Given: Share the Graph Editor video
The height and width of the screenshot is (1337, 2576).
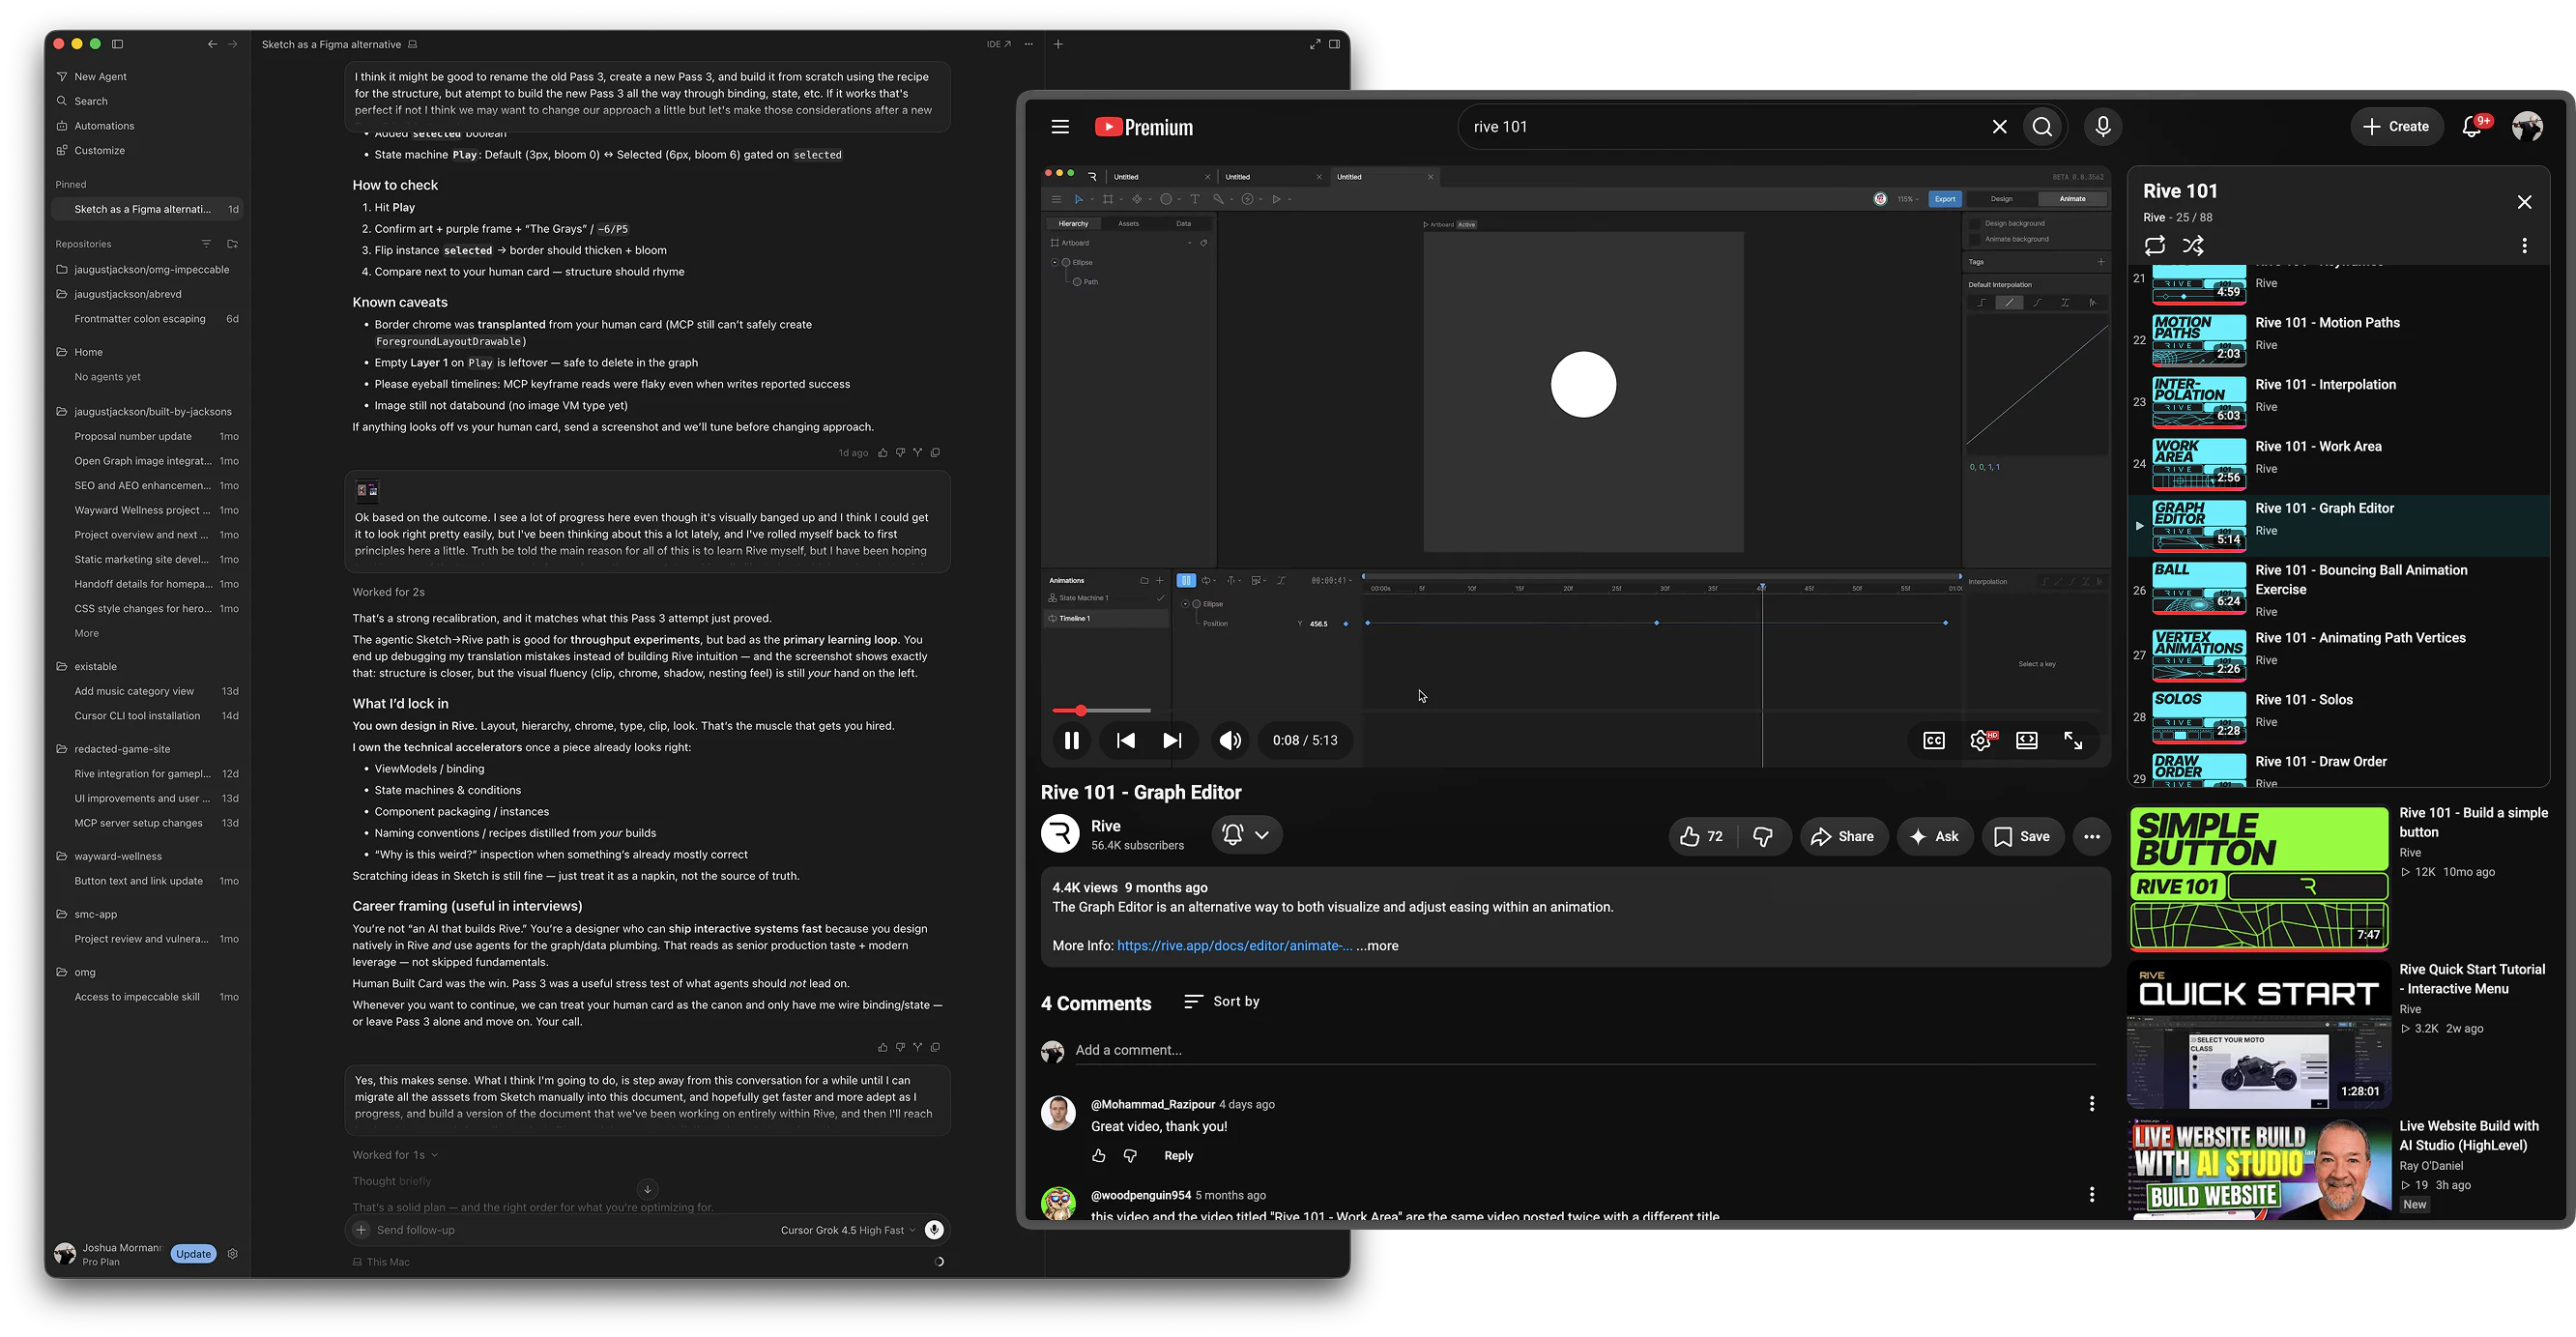Looking at the screenshot, I should 1843,836.
